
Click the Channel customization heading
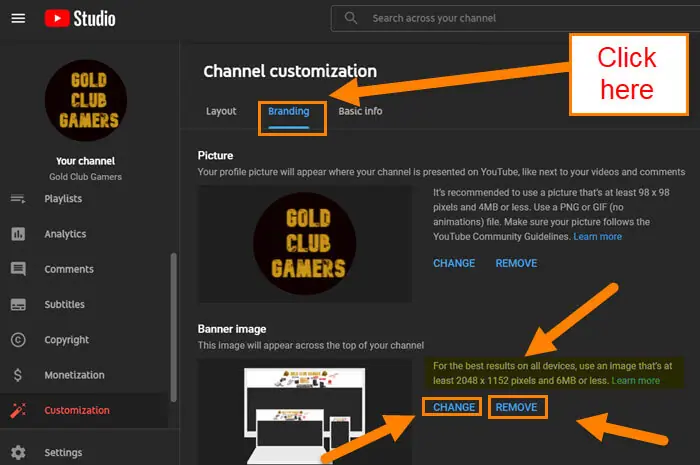point(290,71)
